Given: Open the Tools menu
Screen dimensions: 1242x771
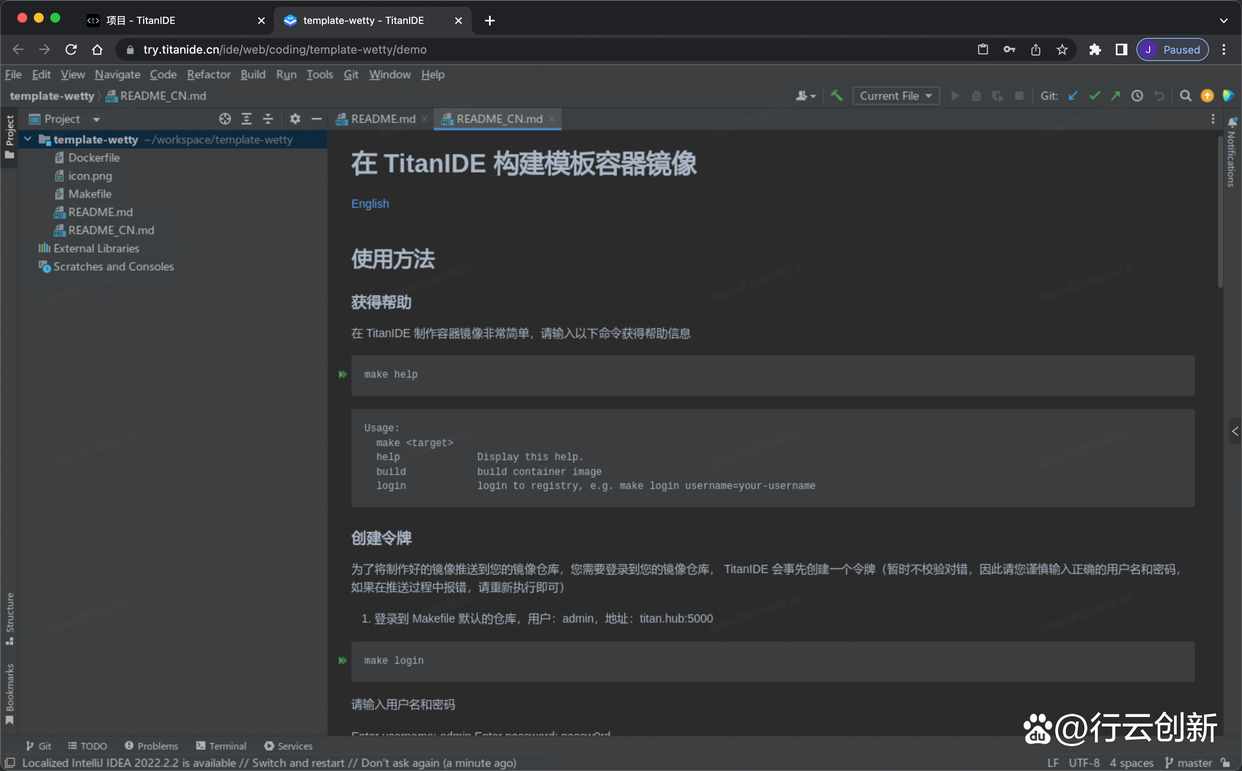Looking at the screenshot, I should point(319,74).
